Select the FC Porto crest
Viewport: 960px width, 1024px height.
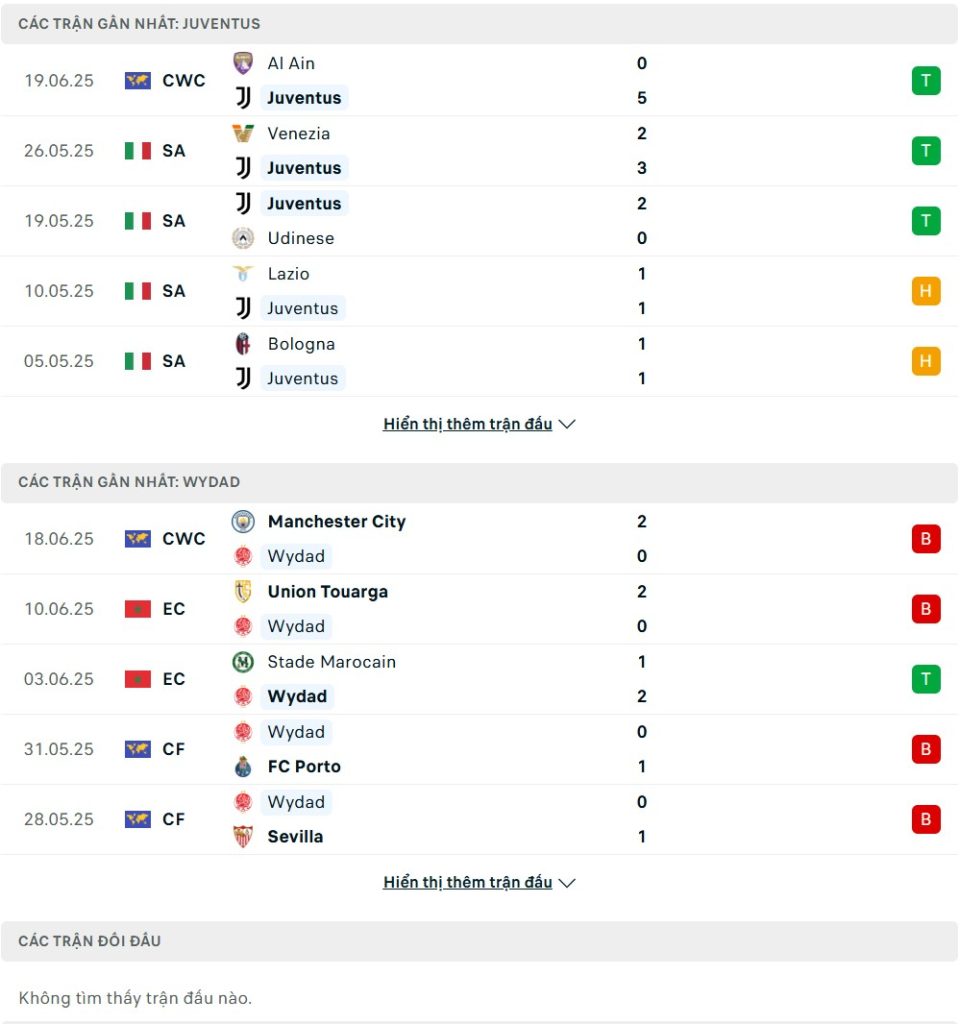coord(243,767)
